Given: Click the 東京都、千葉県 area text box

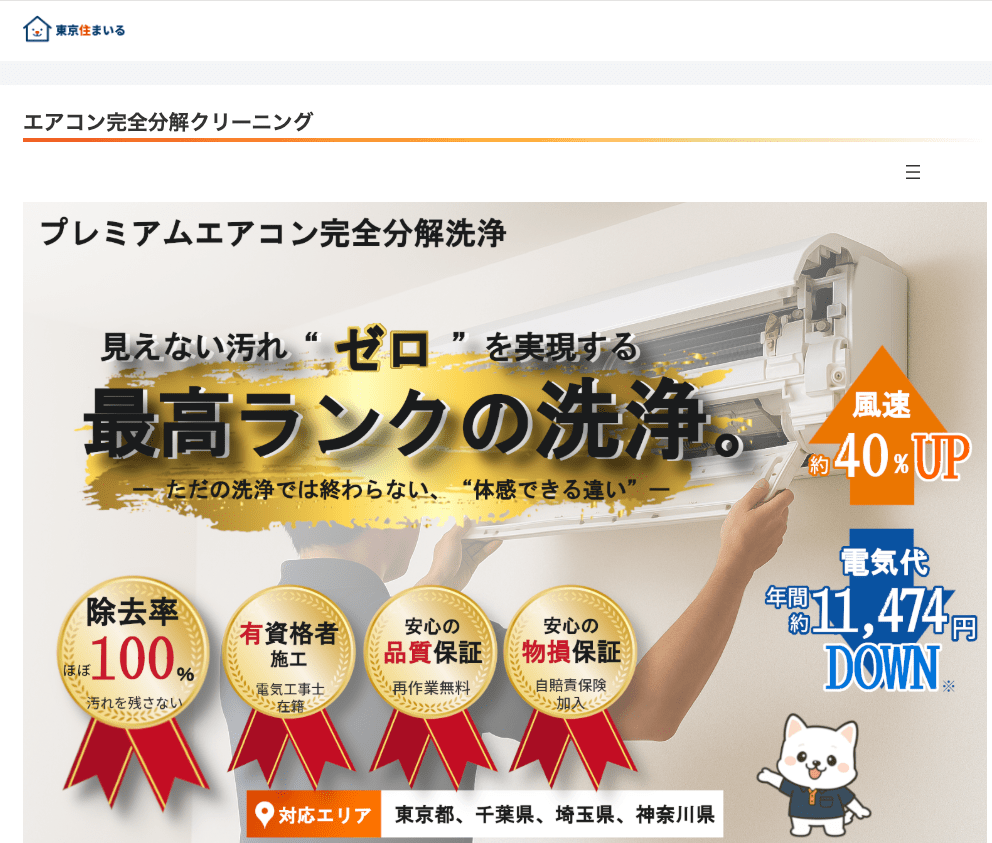Looking at the screenshot, I should (x=552, y=814).
